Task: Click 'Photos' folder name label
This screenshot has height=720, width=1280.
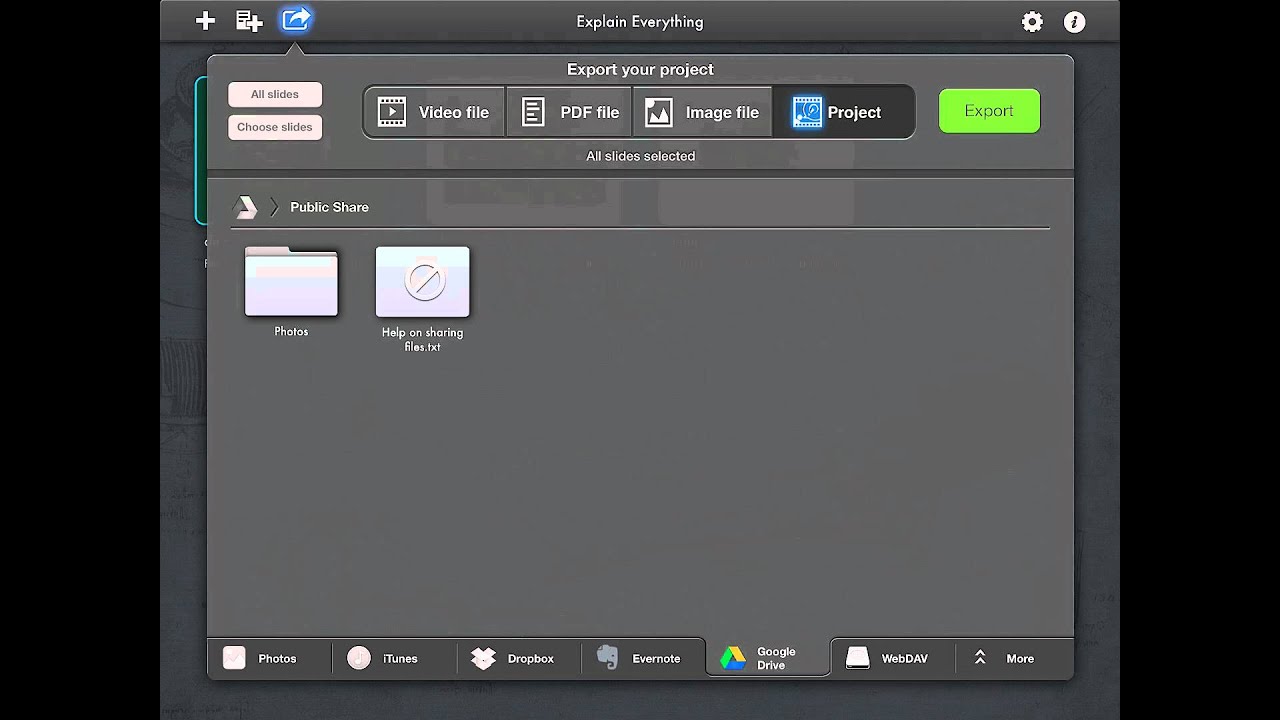Action: tap(291, 331)
